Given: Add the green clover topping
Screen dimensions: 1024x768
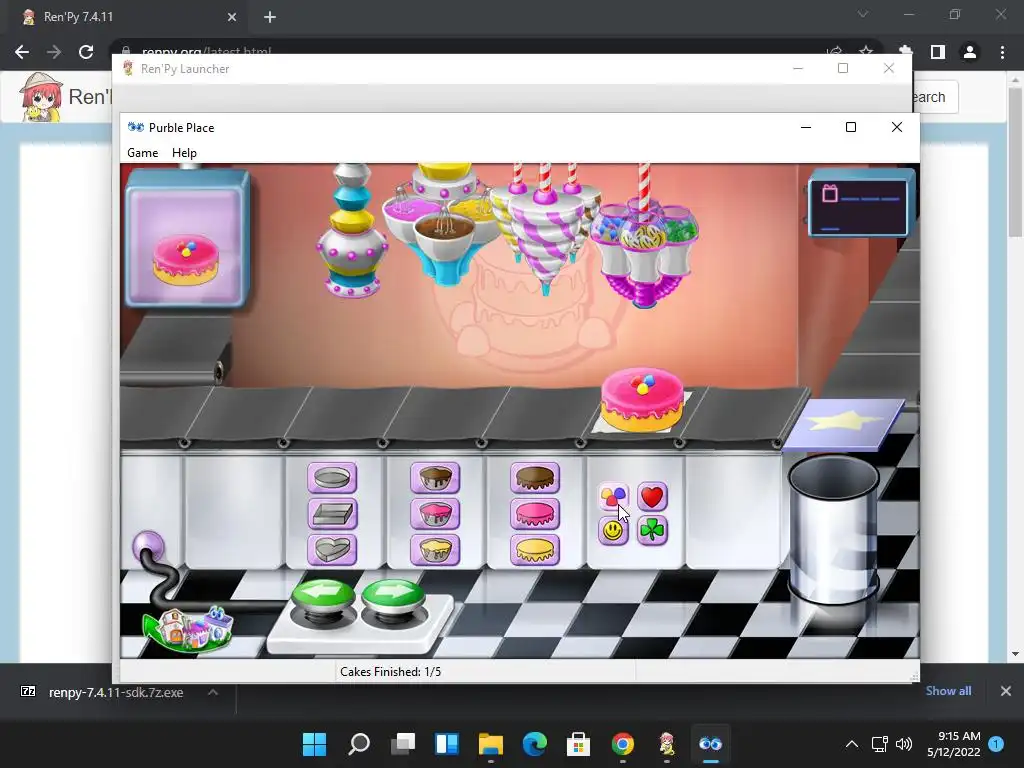Looking at the screenshot, I should 652,530.
